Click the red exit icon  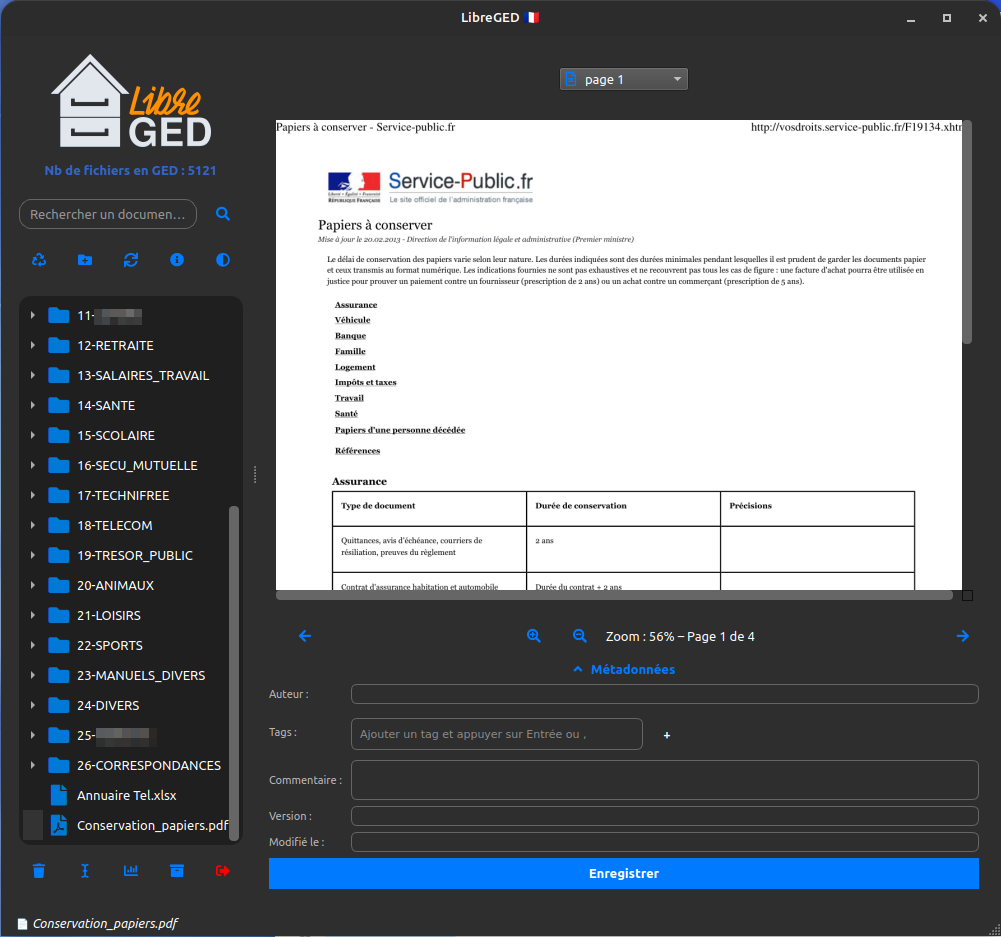click(x=222, y=871)
